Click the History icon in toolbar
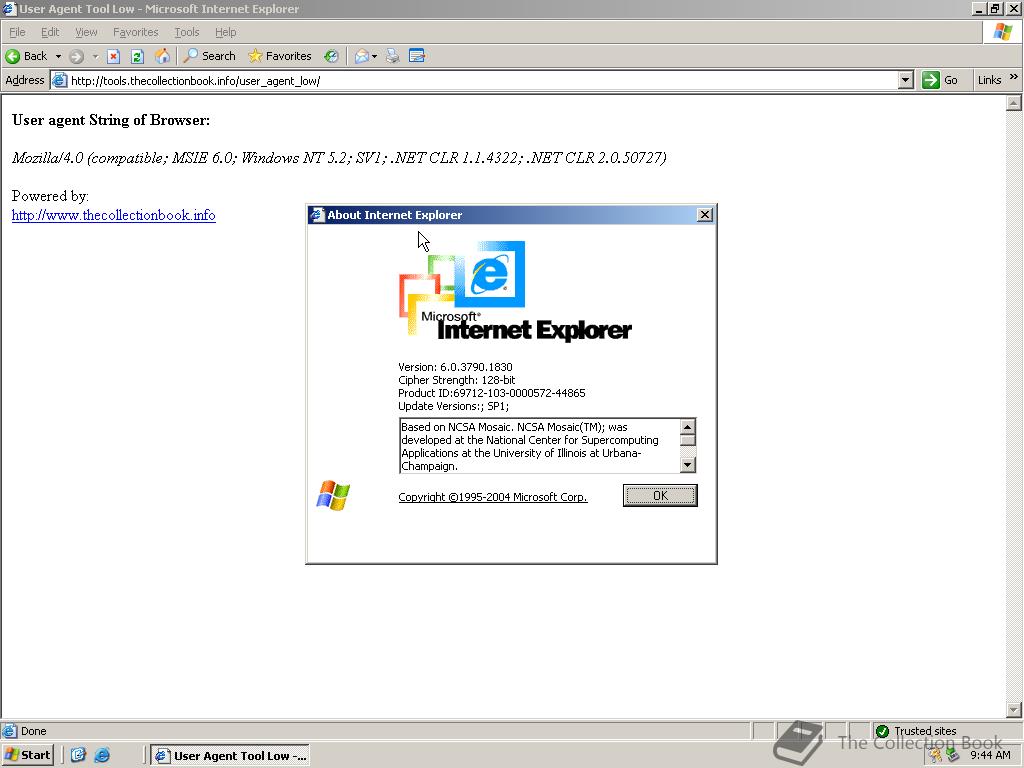1024x768 pixels. pyautogui.click(x=332, y=56)
